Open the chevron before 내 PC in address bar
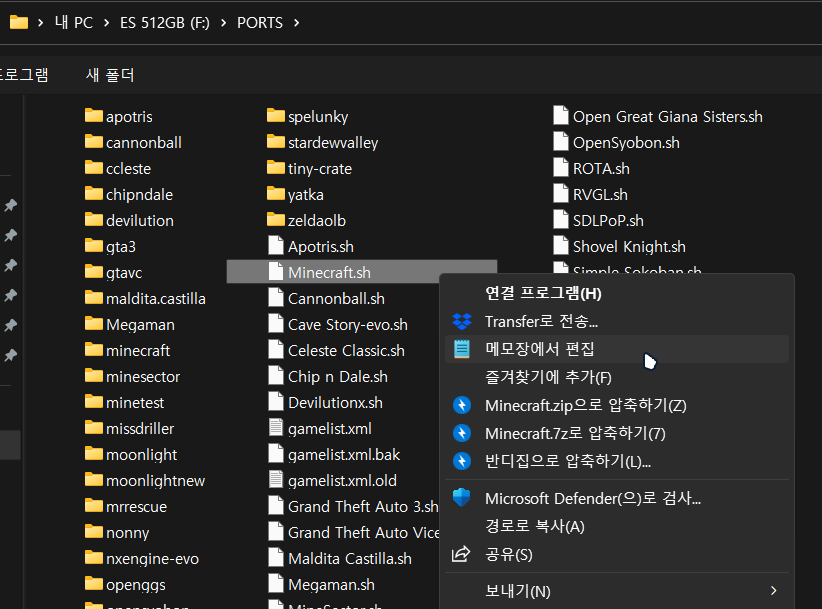Screen dimensions: 822x609 point(40,23)
